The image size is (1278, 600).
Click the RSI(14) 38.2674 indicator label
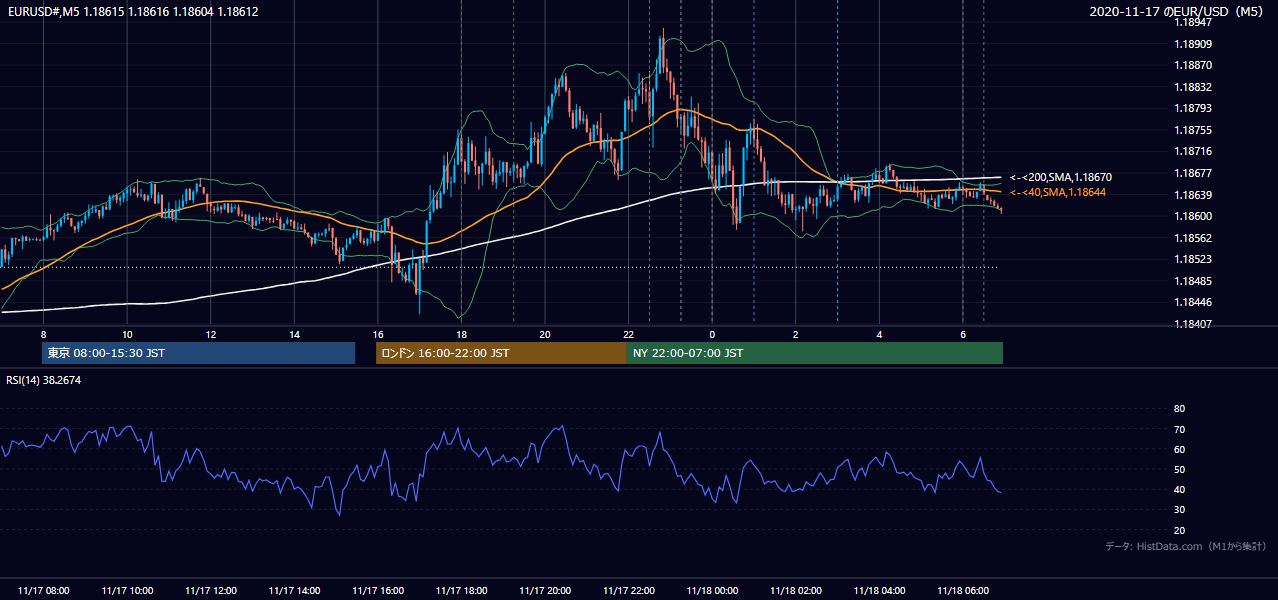(x=43, y=380)
